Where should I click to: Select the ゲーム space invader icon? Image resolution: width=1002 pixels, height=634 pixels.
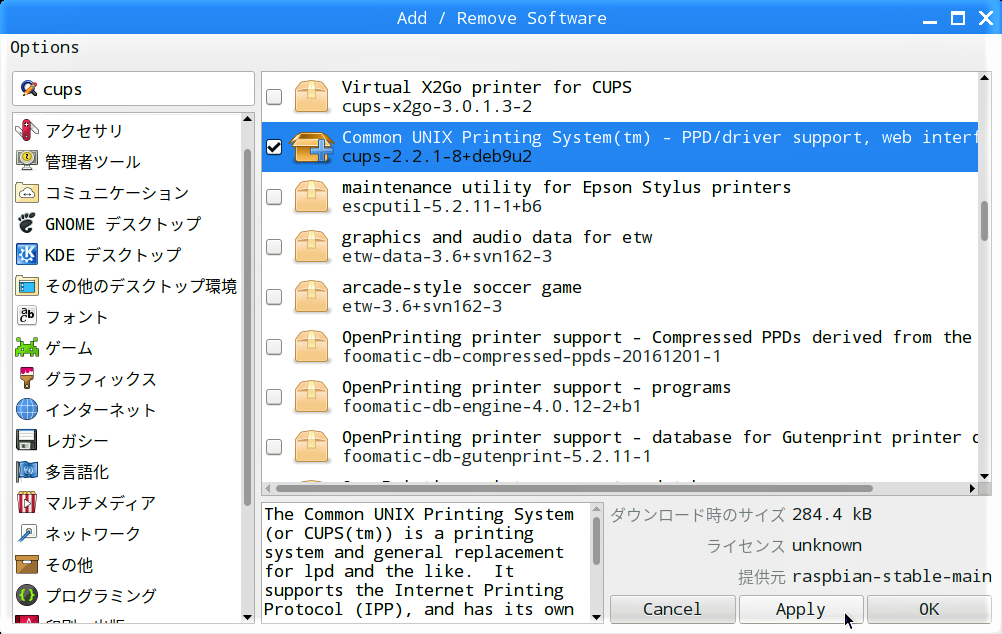27,347
